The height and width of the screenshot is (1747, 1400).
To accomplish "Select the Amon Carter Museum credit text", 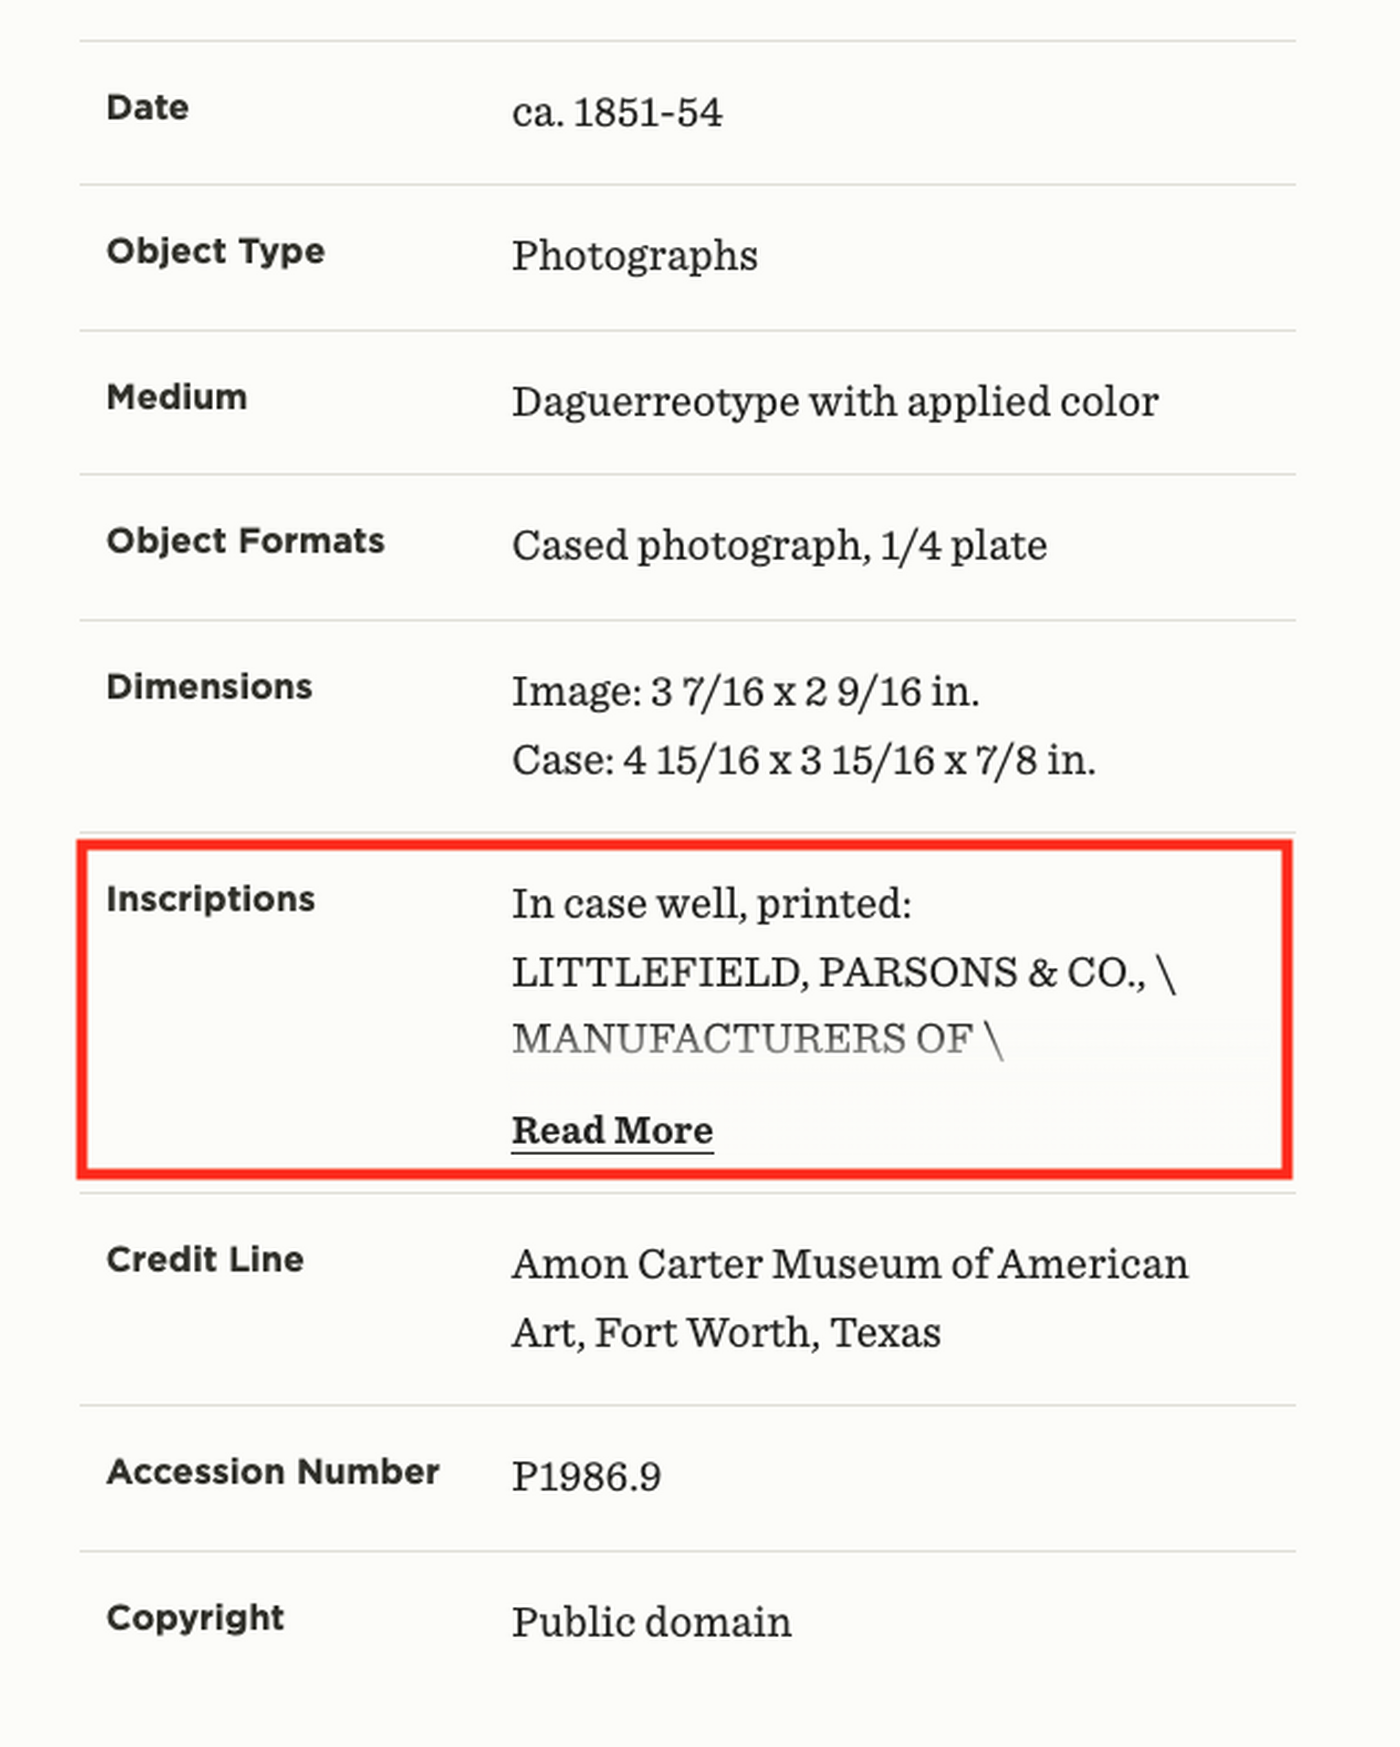I will point(849,1296).
